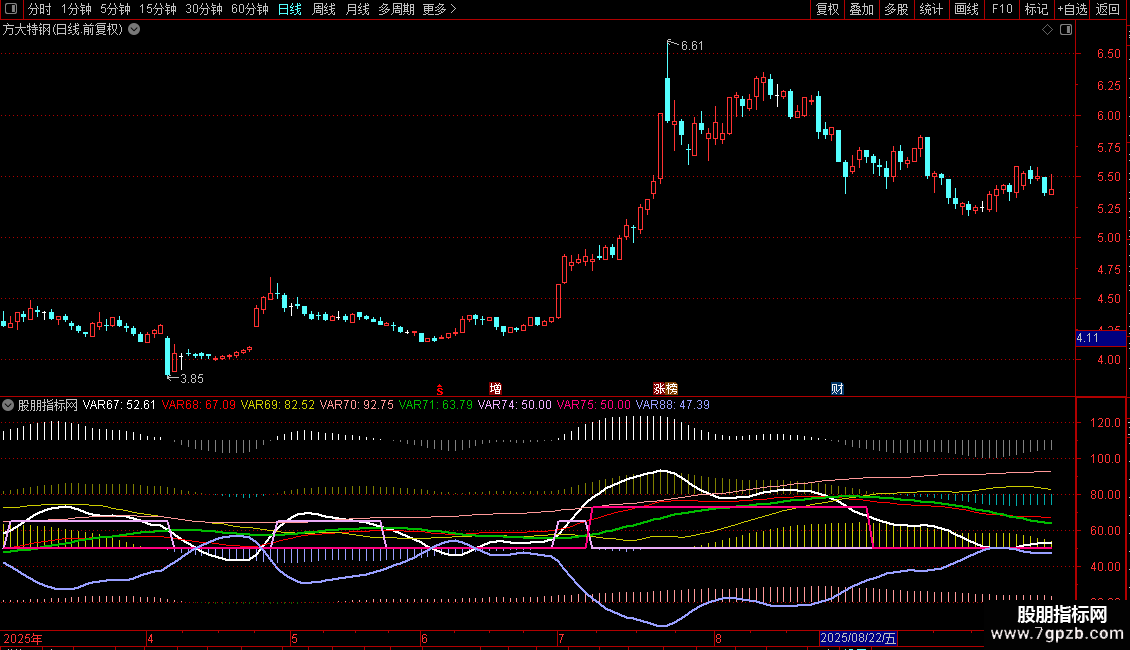Click the 3.85 low price label
The image size is (1130, 650).
point(190,378)
